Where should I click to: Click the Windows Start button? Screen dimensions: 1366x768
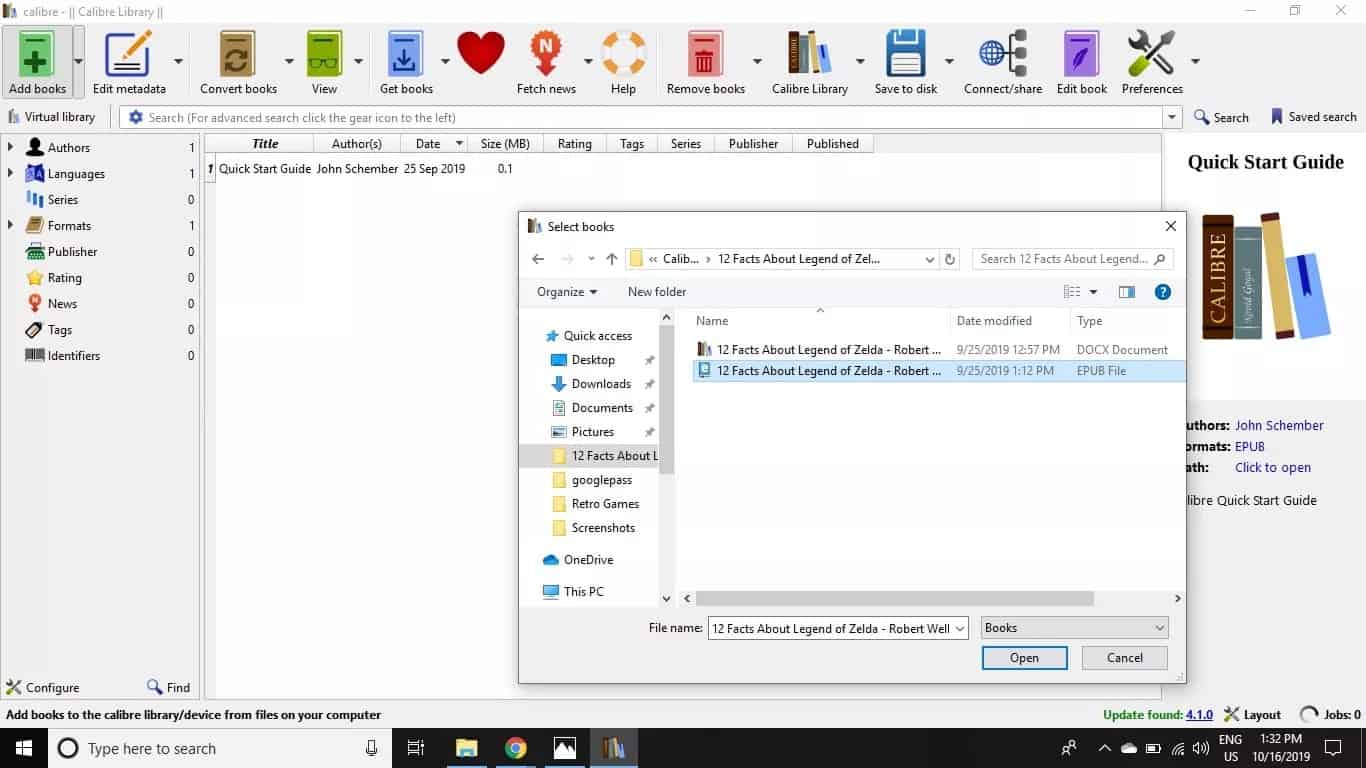[24, 748]
